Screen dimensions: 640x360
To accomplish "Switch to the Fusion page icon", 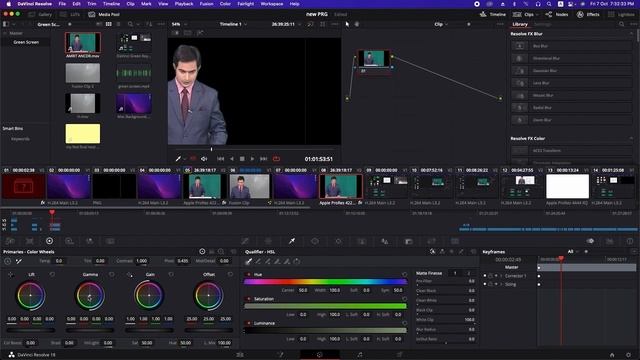I will click(280, 355).
